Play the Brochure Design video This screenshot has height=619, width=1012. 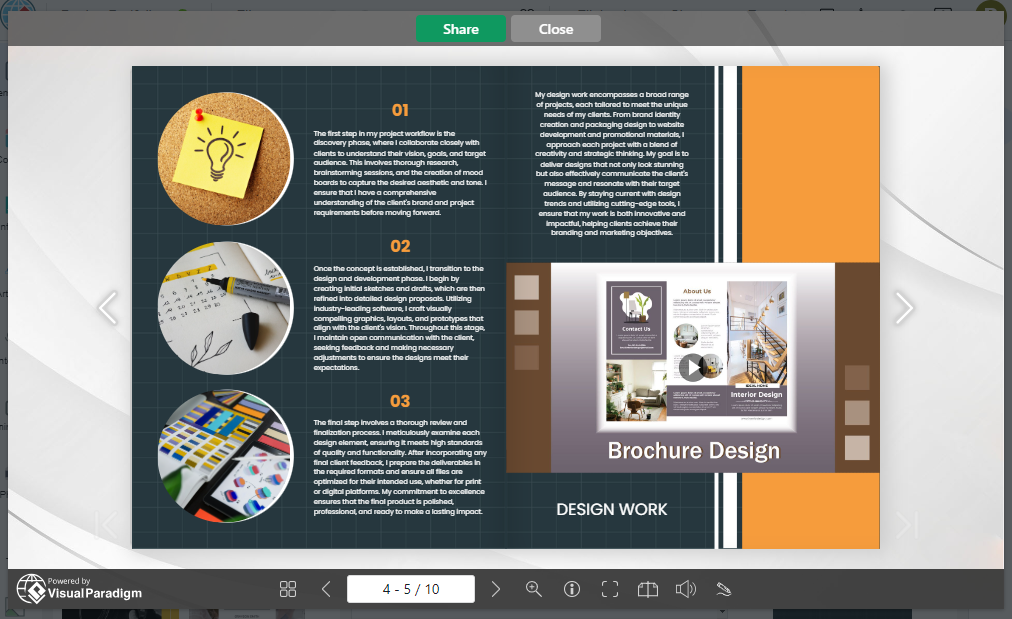692,367
